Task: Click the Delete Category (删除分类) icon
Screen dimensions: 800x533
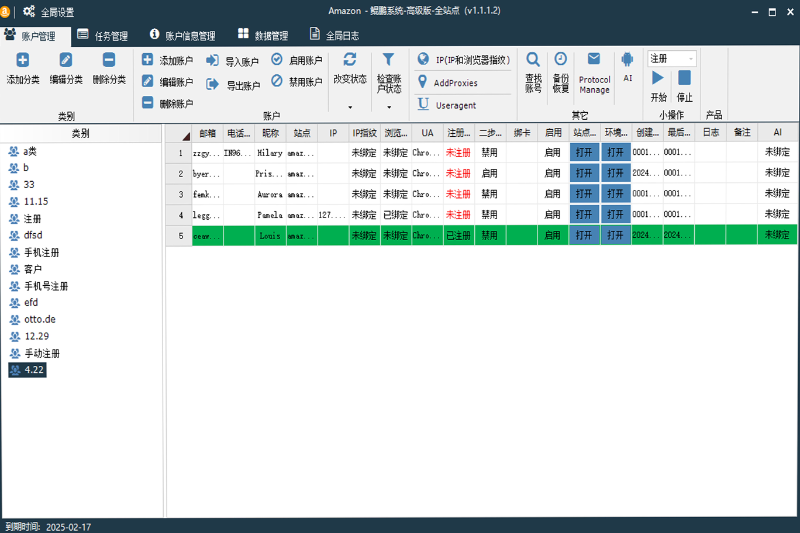Action: [109, 60]
